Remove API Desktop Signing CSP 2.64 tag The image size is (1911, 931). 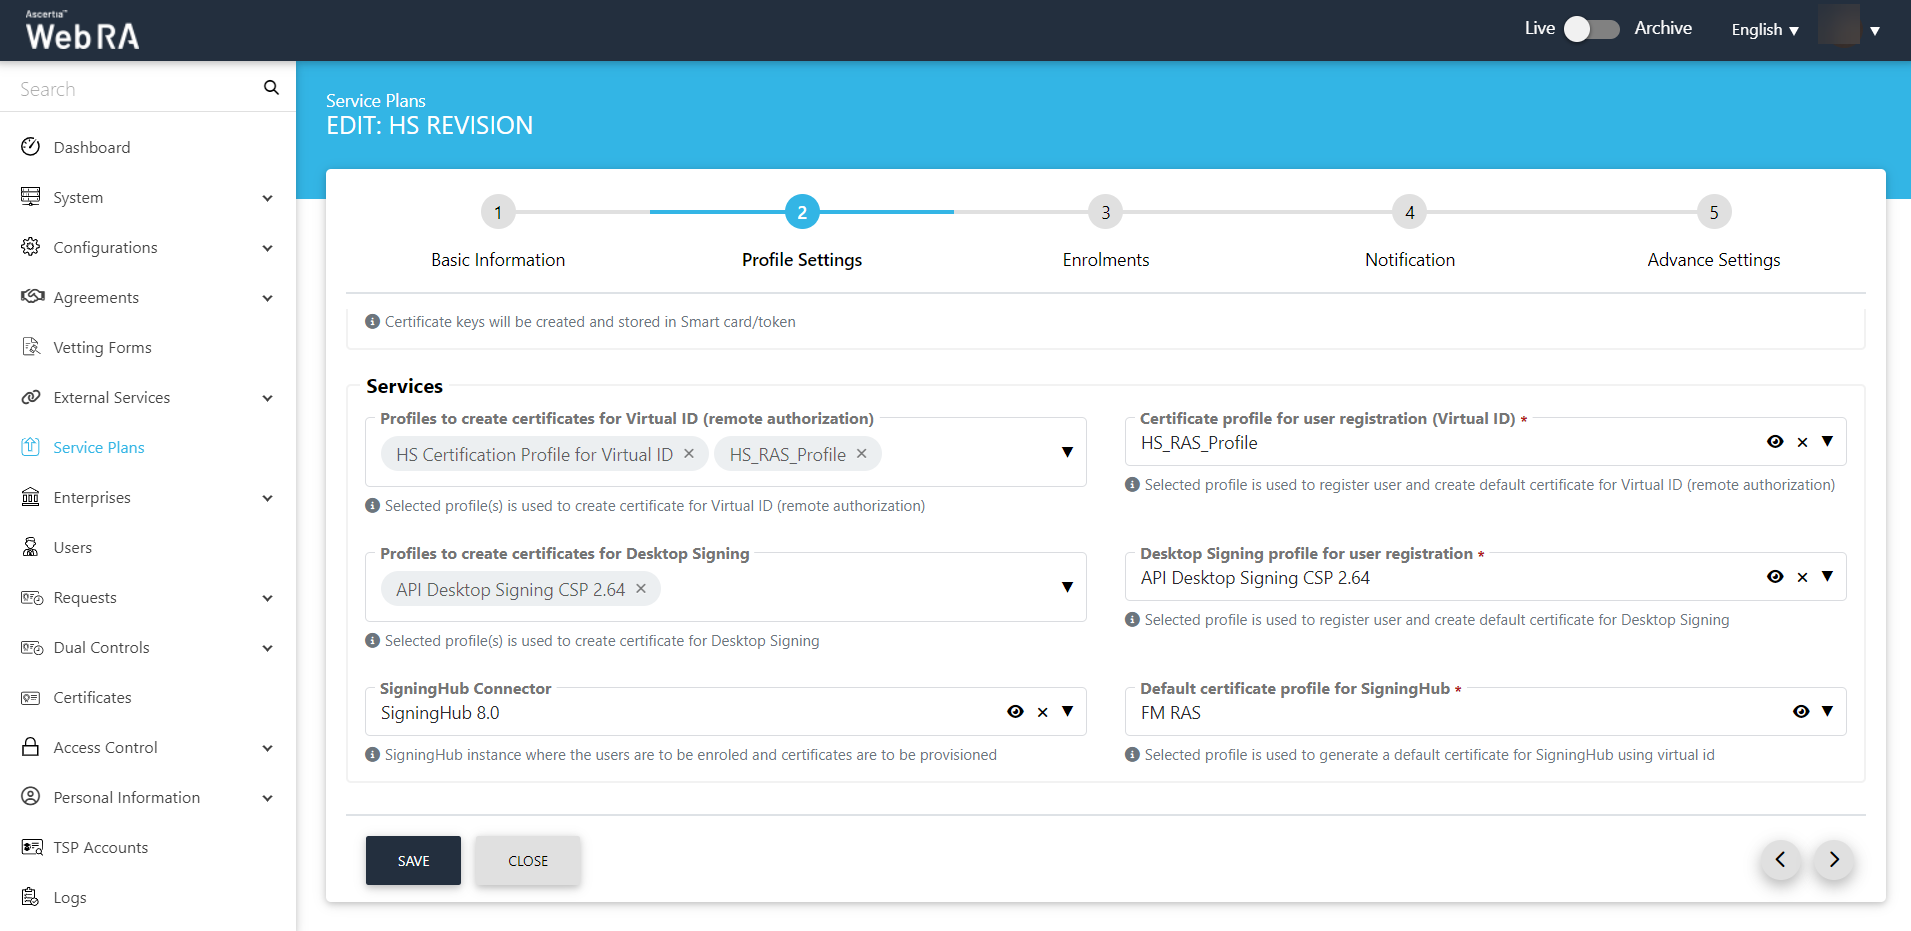[x=641, y=589]
